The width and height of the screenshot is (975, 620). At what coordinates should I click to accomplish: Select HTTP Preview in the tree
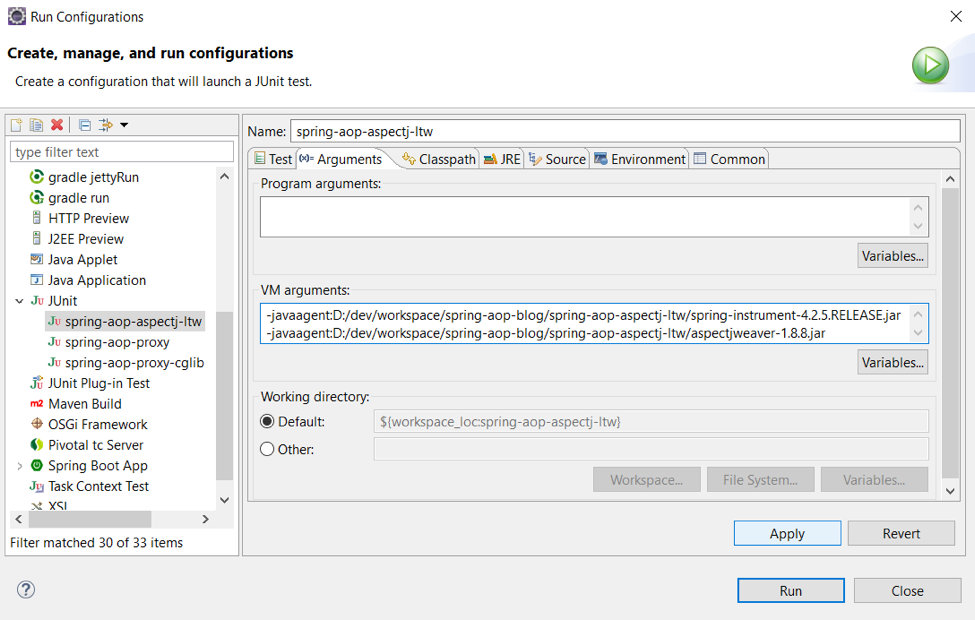click(88, 218)
